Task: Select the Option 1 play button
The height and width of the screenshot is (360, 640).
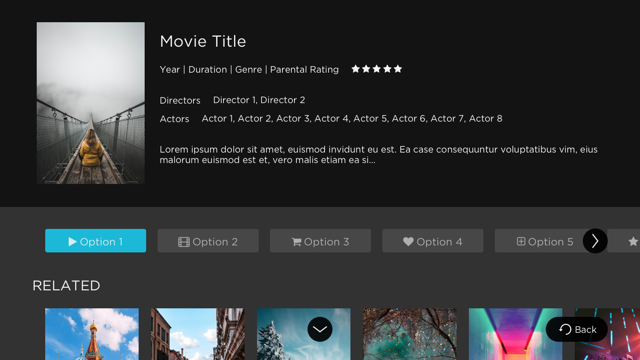Action: [x=96, y=241]
